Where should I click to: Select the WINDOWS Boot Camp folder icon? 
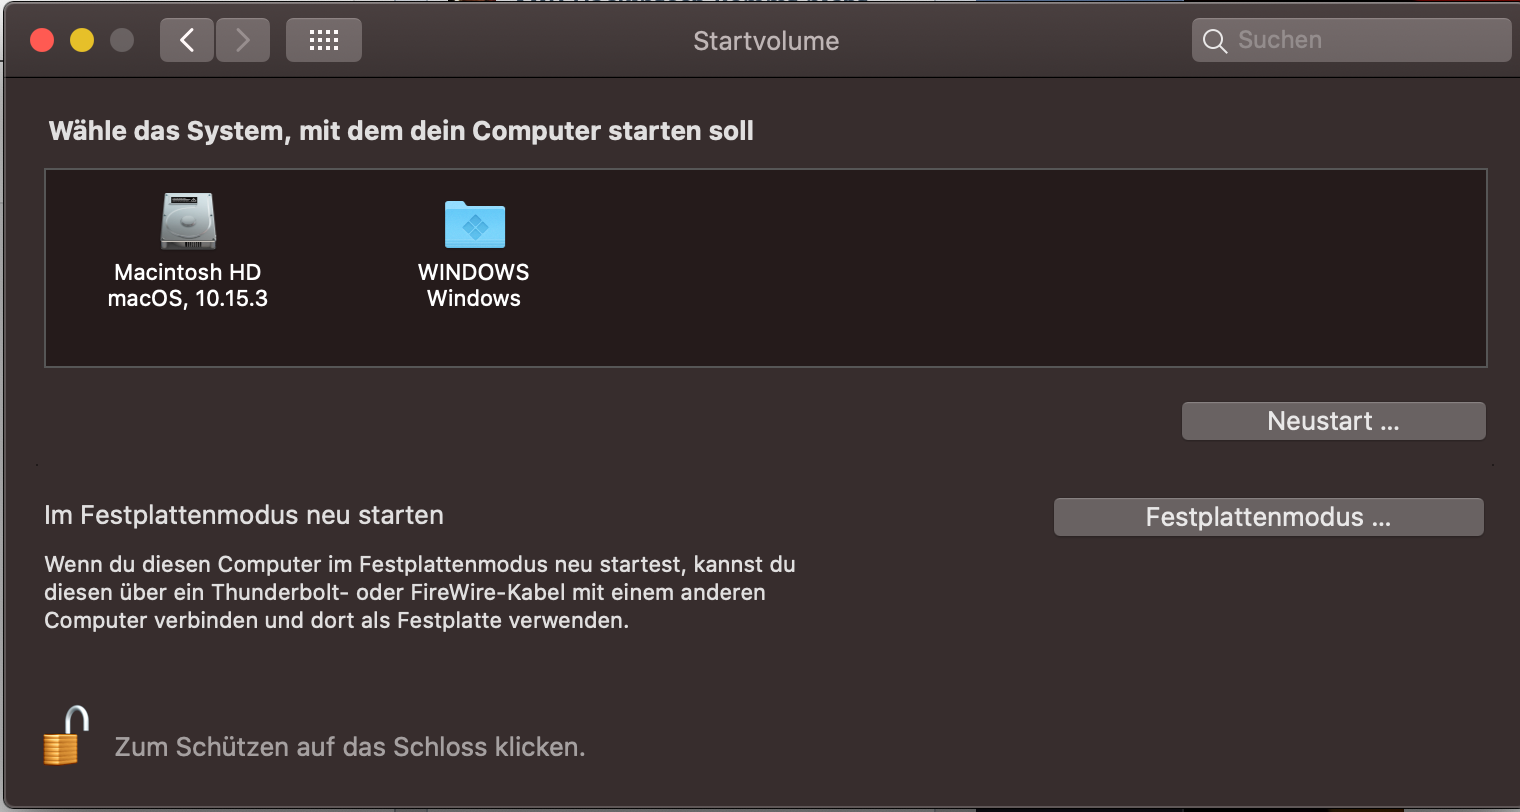474,224
